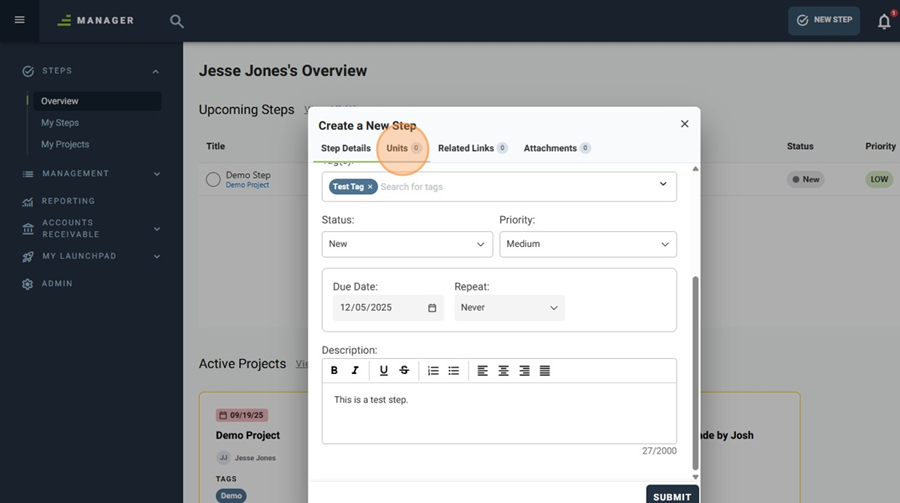This screenshot has width=900, height=503.
Task: Close the Create a New Step dialog
Action: (x=684, y=124)
